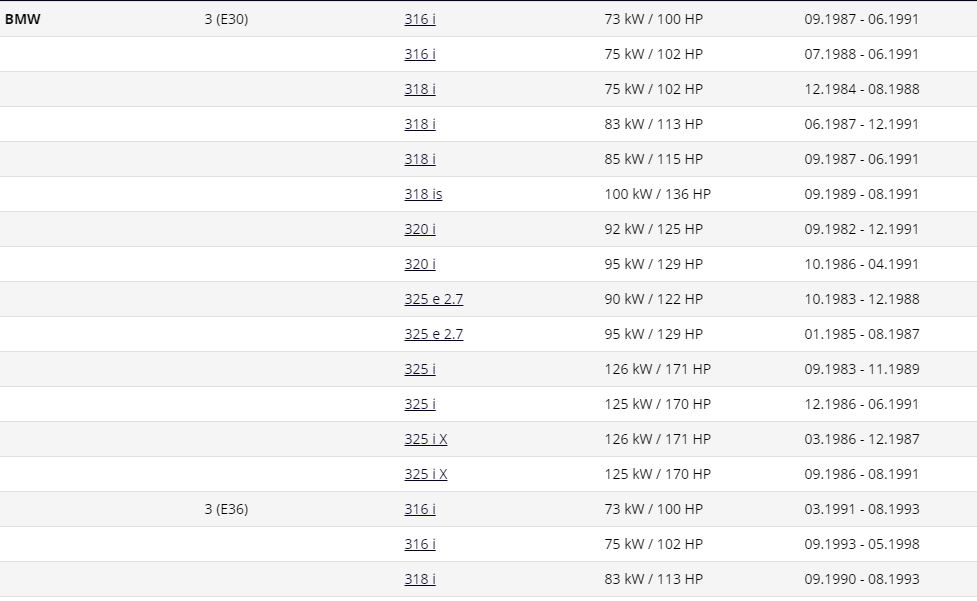The height and width of the screenshot is (601, 977).
Task: Open the 318 is model link
Action: click(423, 194)
